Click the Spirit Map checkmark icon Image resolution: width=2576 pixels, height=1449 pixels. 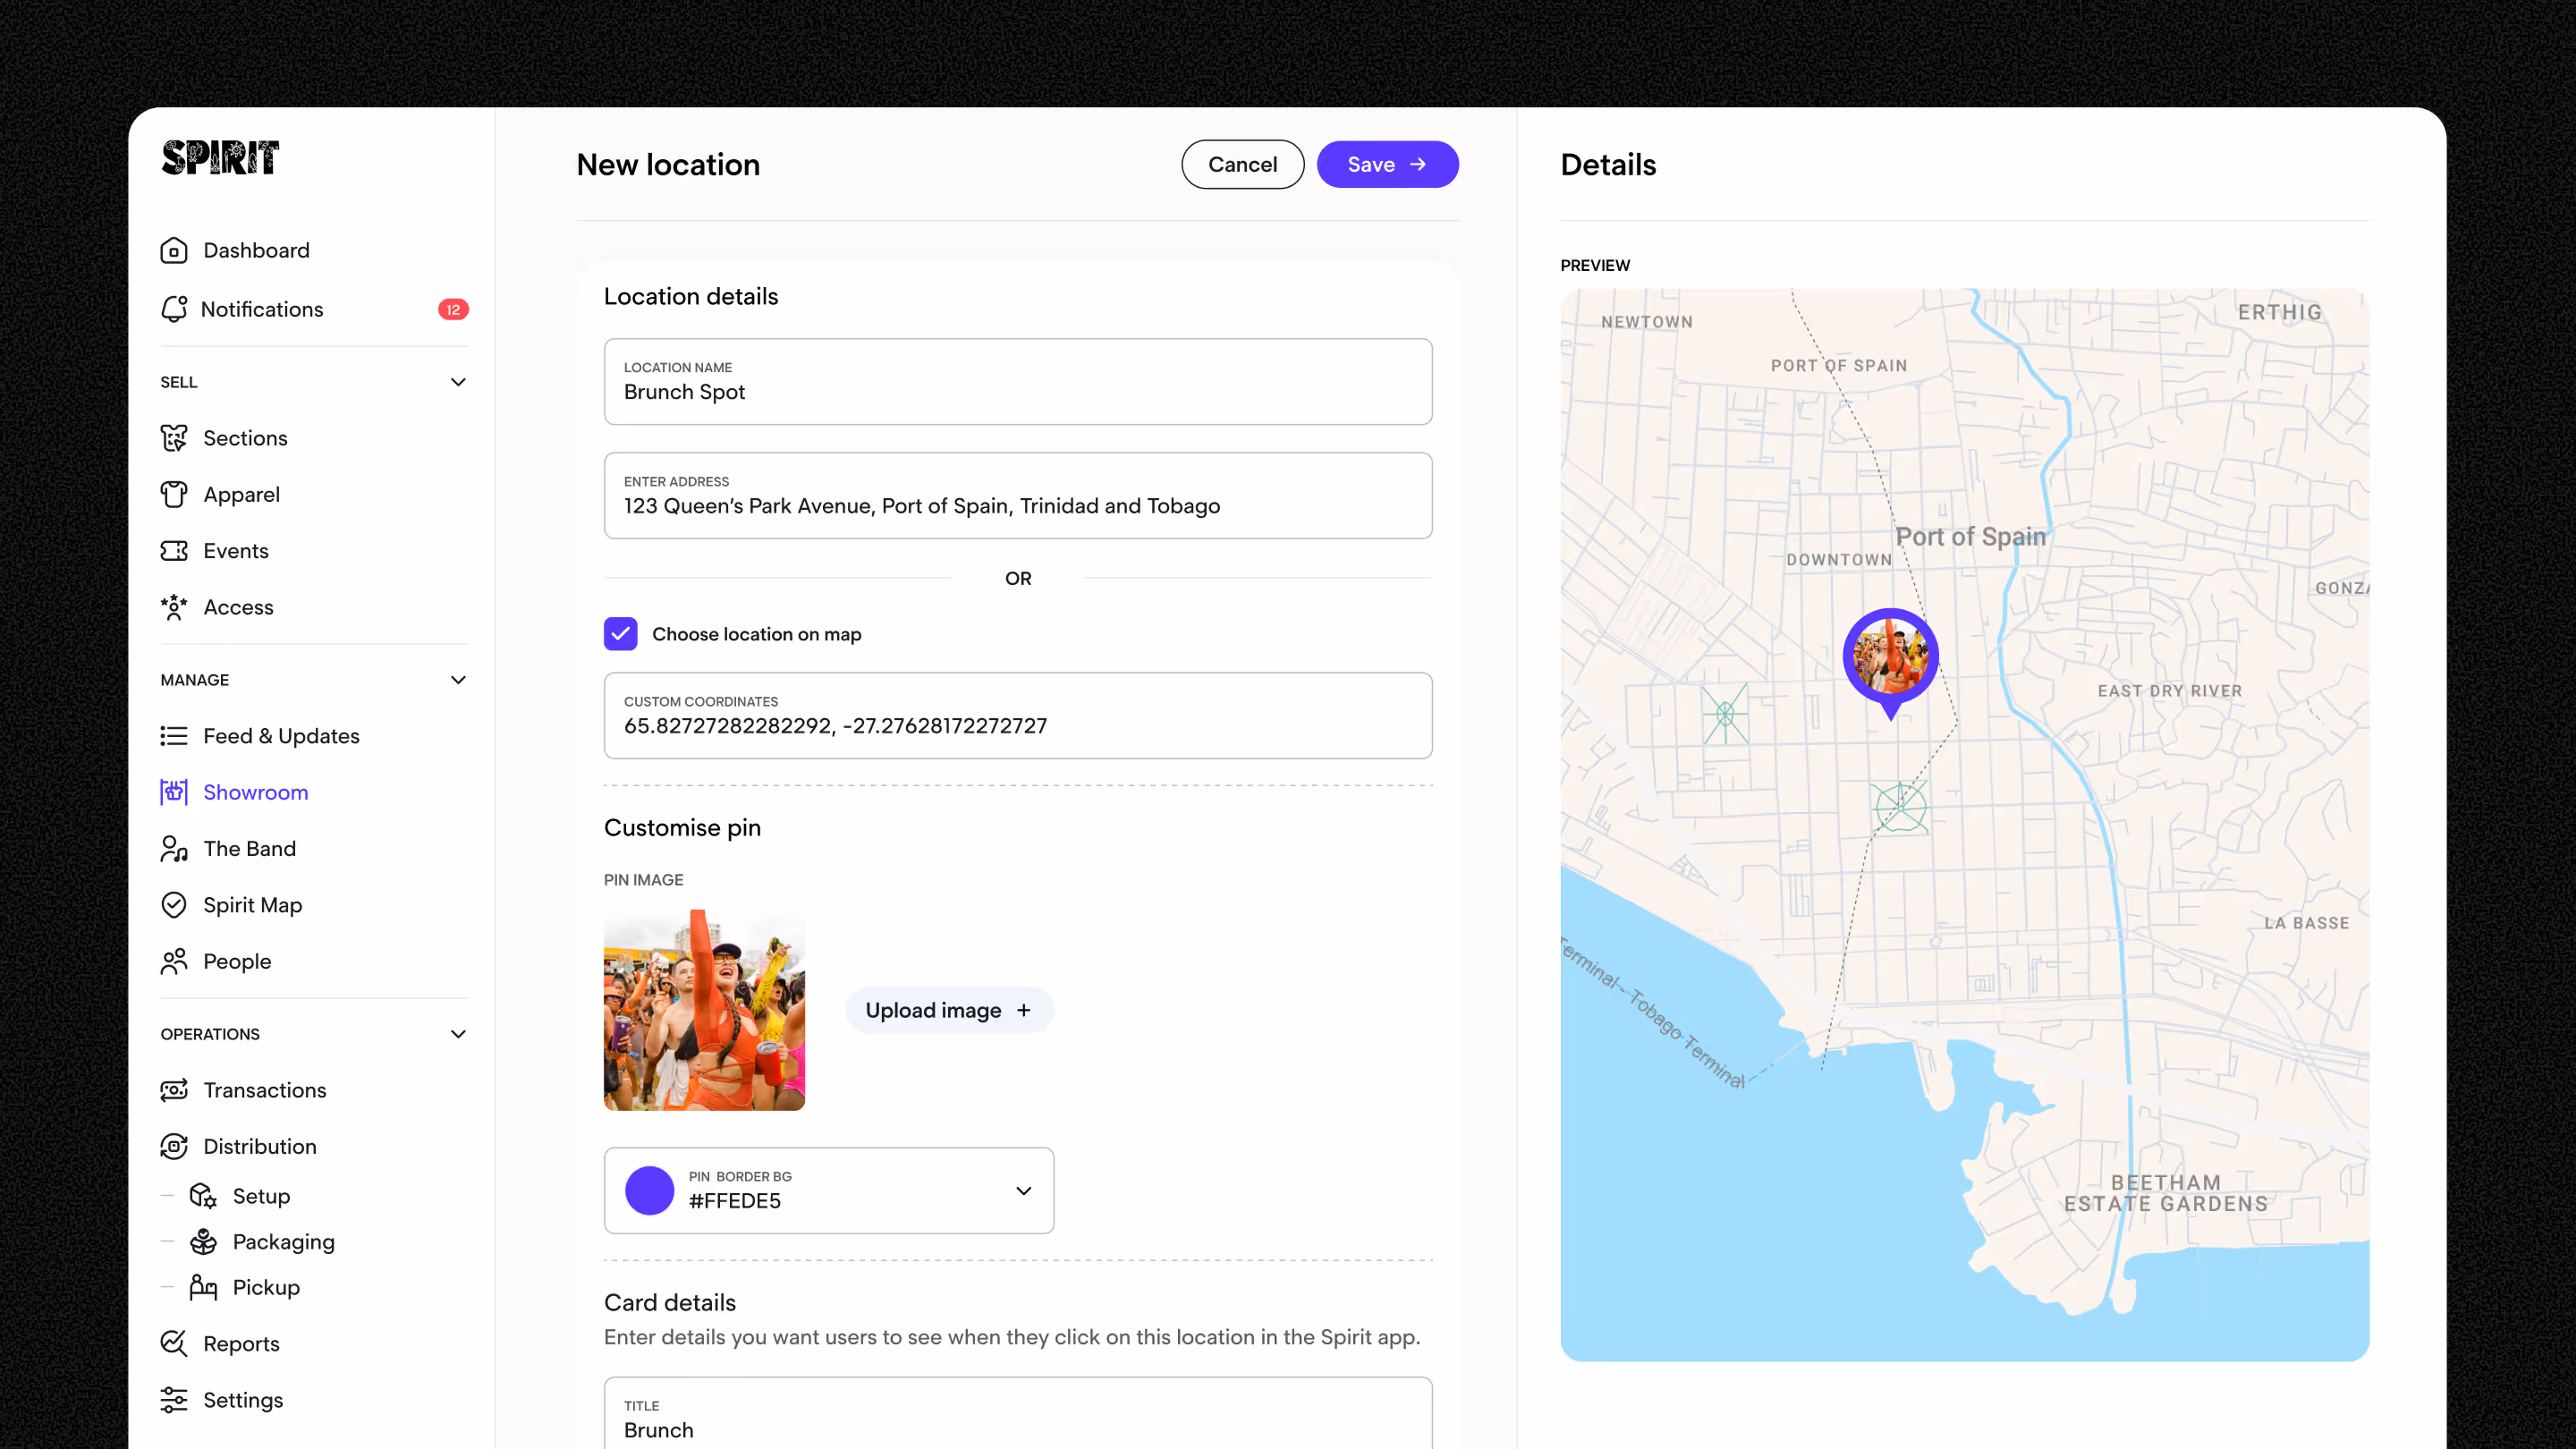click(174, 905)
